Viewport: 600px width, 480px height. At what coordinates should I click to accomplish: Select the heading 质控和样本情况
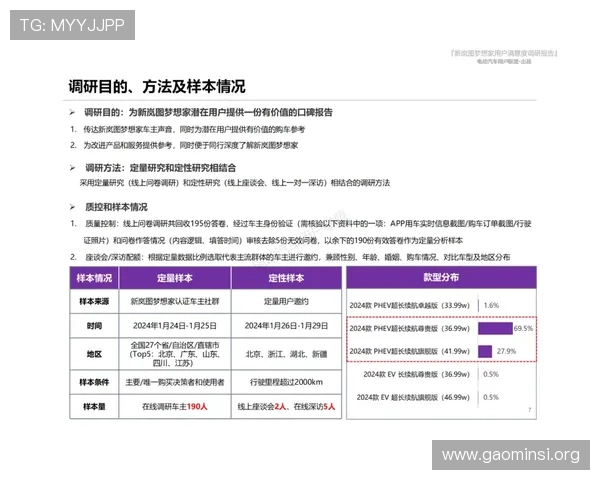pos(116,207)
